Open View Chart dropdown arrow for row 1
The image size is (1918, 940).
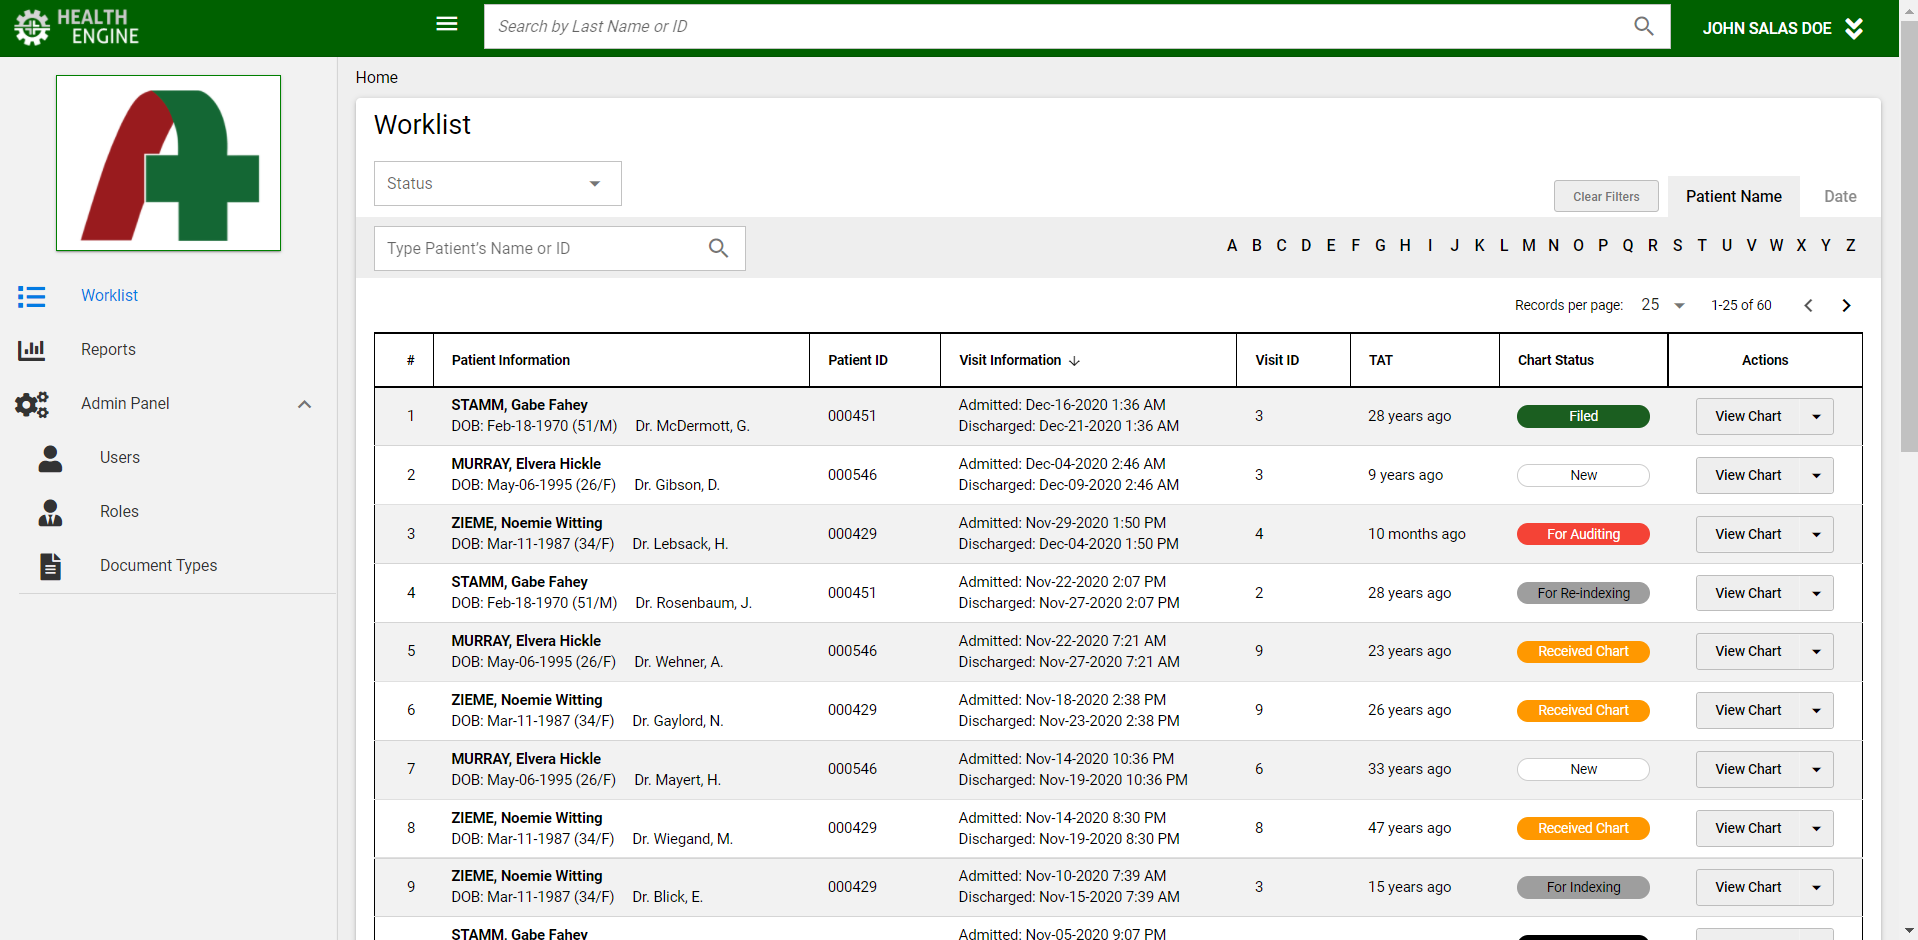pyautogui.click(x=1817, y=417)
